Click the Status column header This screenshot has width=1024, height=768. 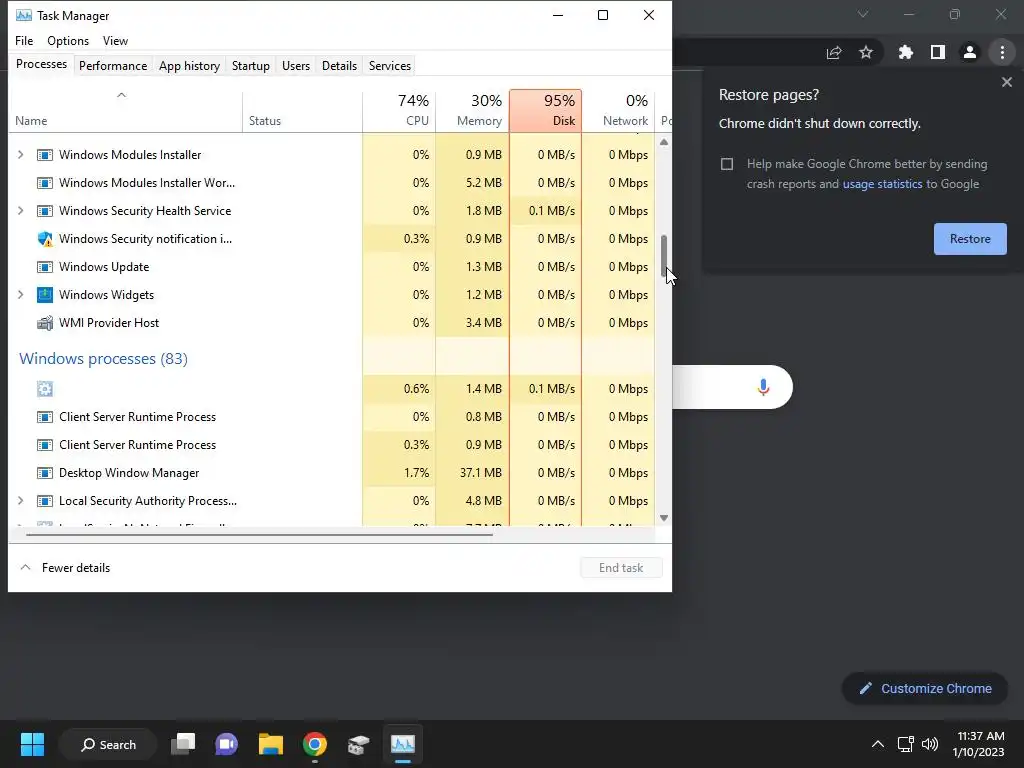tap(302, 110)
